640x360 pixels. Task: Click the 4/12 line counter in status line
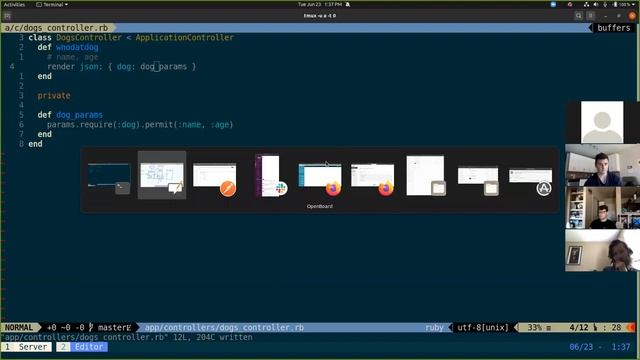[579, 327]
